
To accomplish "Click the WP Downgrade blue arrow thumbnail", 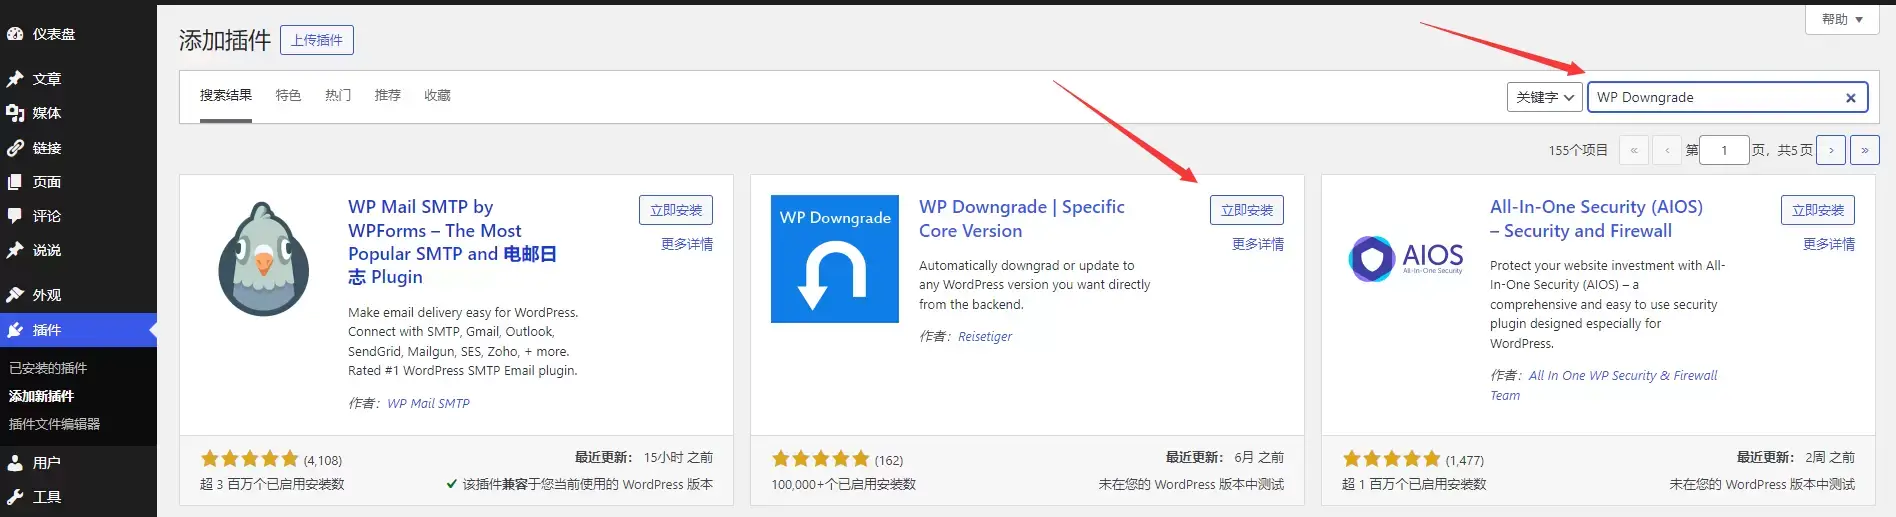I will 835,259.
